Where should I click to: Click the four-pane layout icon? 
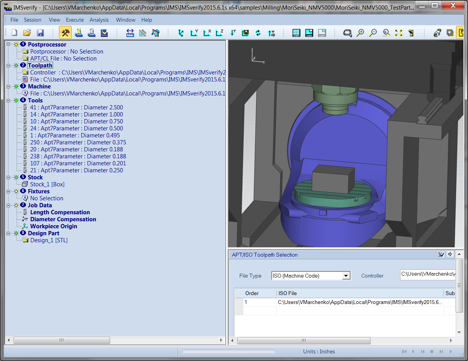296,33
